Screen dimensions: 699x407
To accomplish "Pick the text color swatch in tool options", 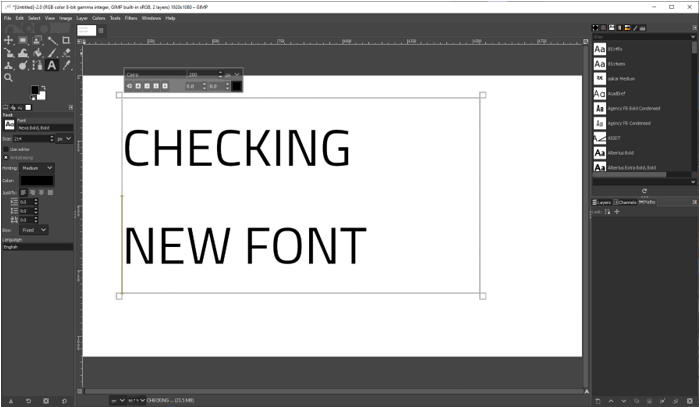I will 37,181.
